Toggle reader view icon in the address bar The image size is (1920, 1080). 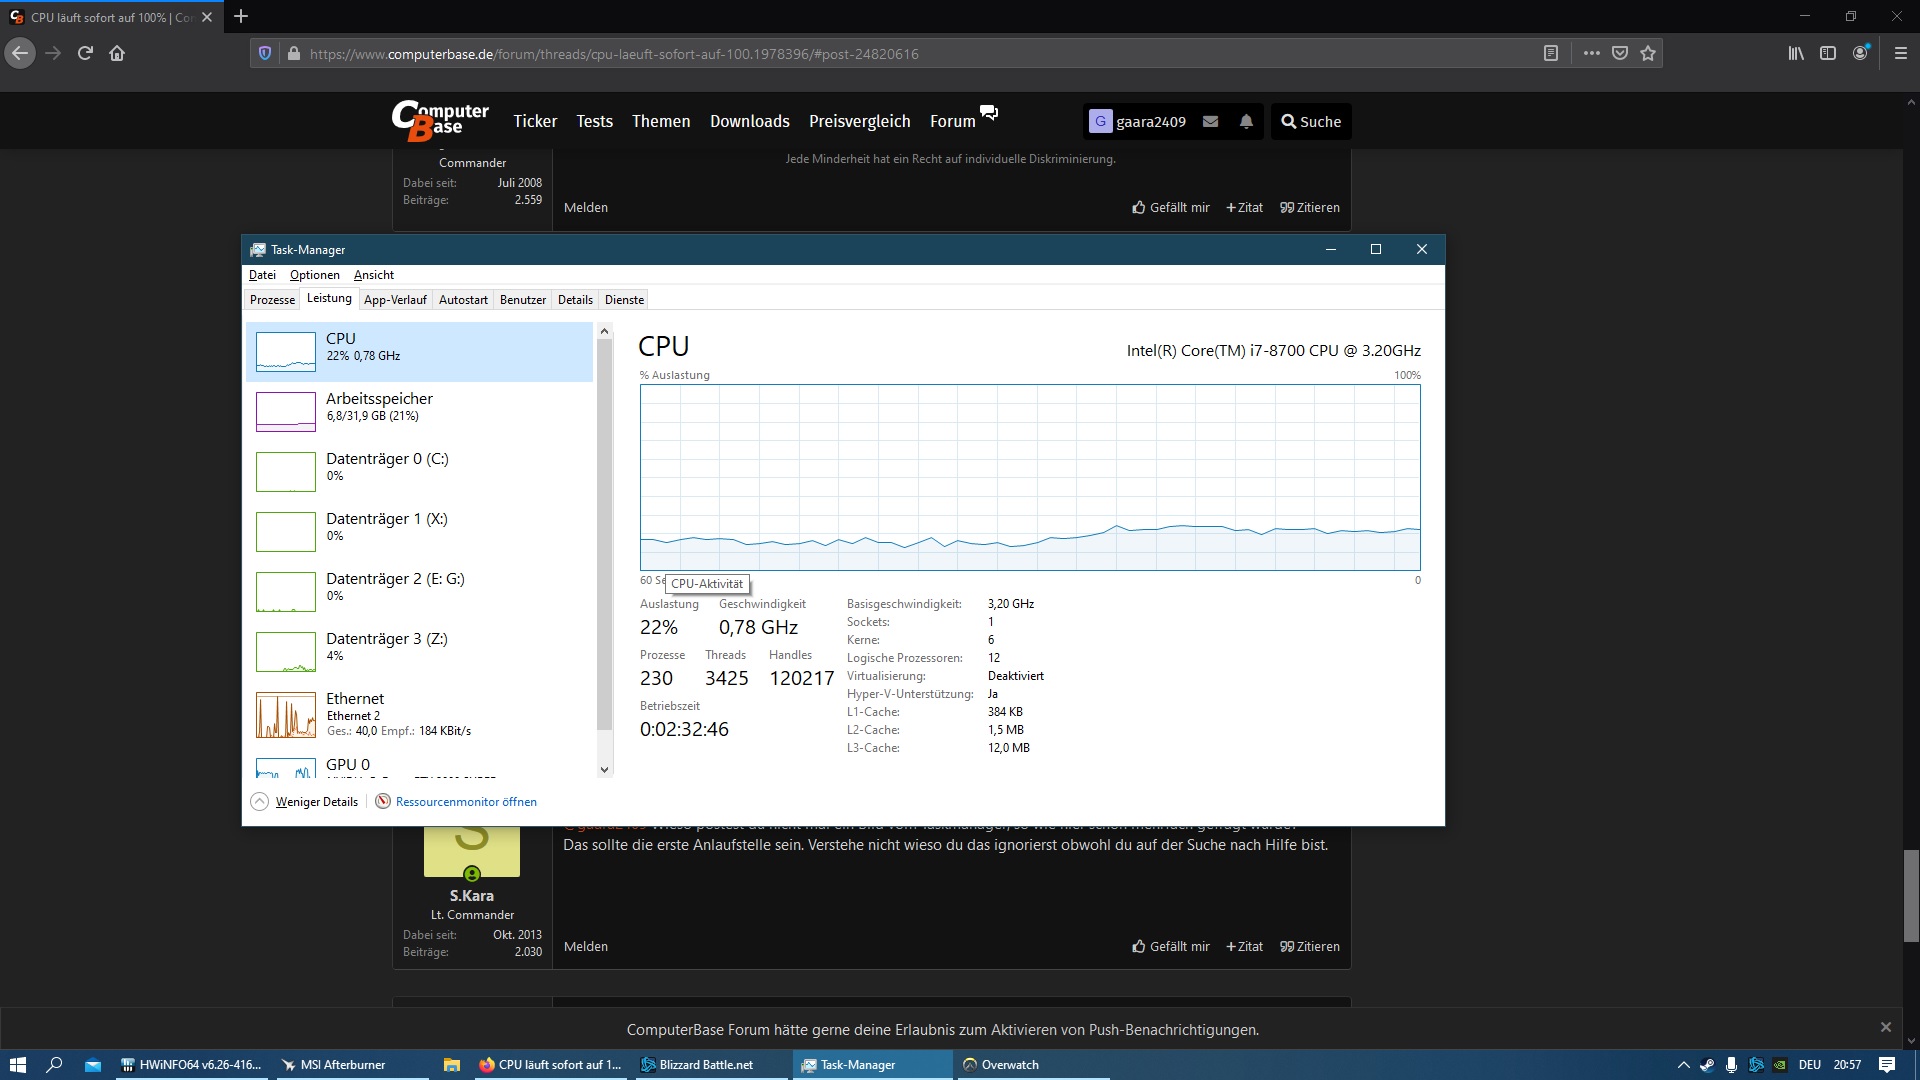point(1551,54)
